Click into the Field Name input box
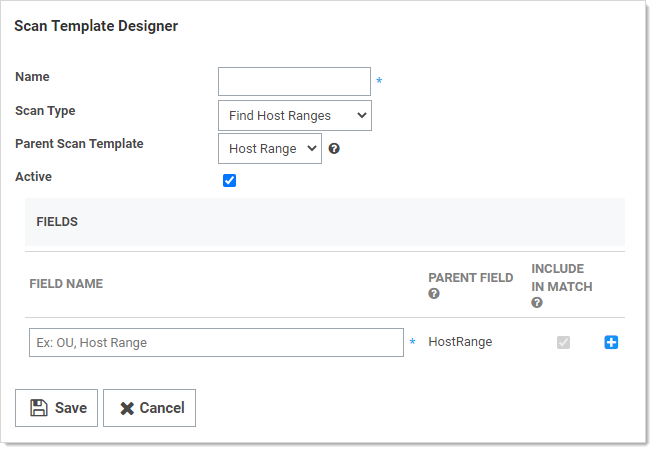 tap(216, 342)
